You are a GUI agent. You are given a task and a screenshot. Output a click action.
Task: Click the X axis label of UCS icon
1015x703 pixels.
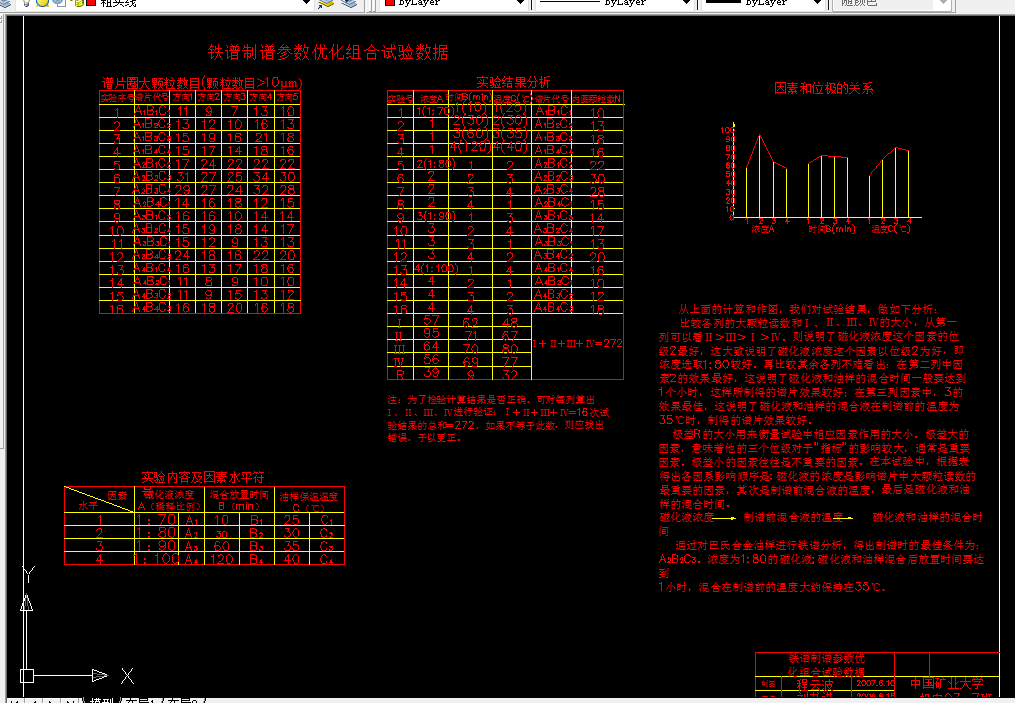[x=128, y=676]
